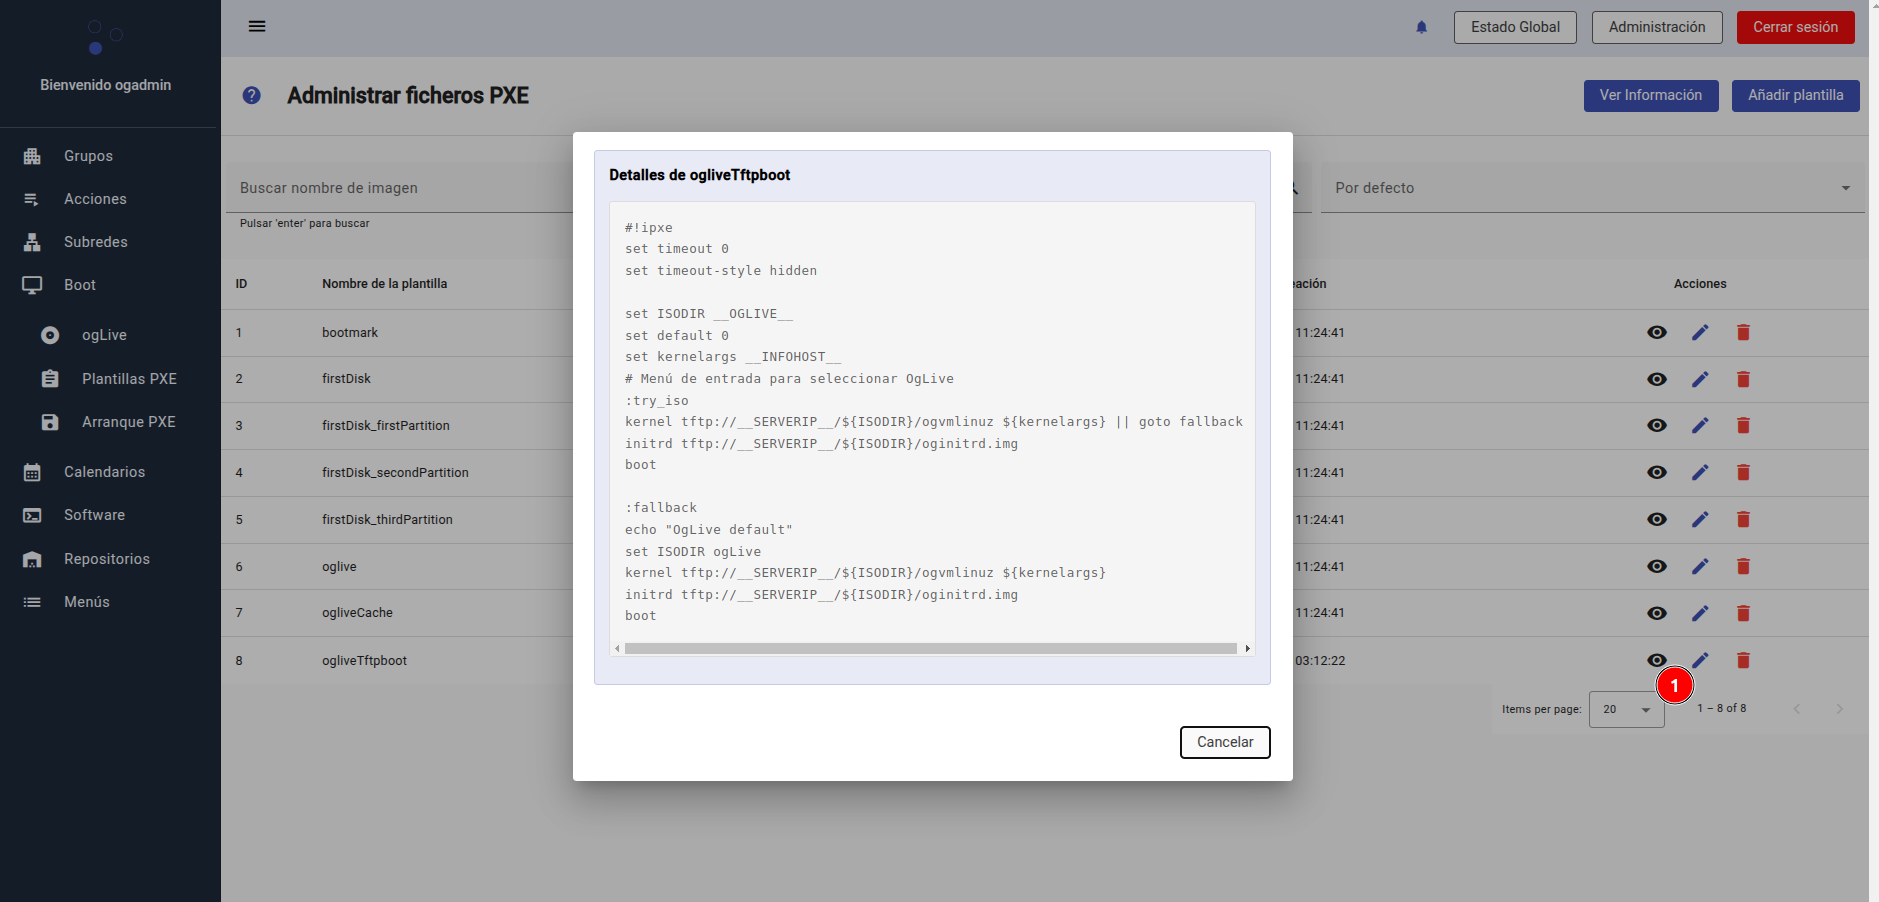Expand the Boot section in sidebar

pos(80,285)
